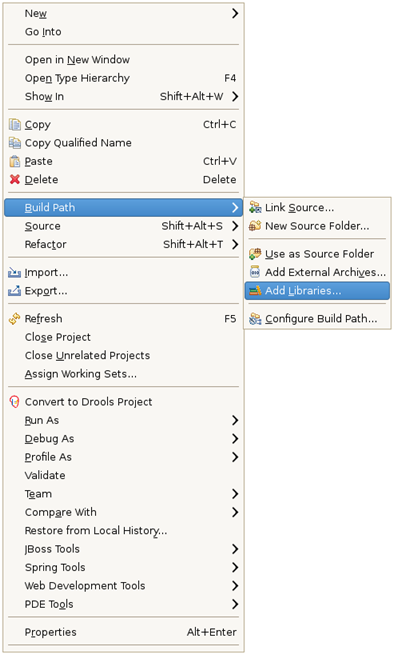Click the Add External Archives jar icon
This screenshot has width=393, height=654.
point(255,272)
